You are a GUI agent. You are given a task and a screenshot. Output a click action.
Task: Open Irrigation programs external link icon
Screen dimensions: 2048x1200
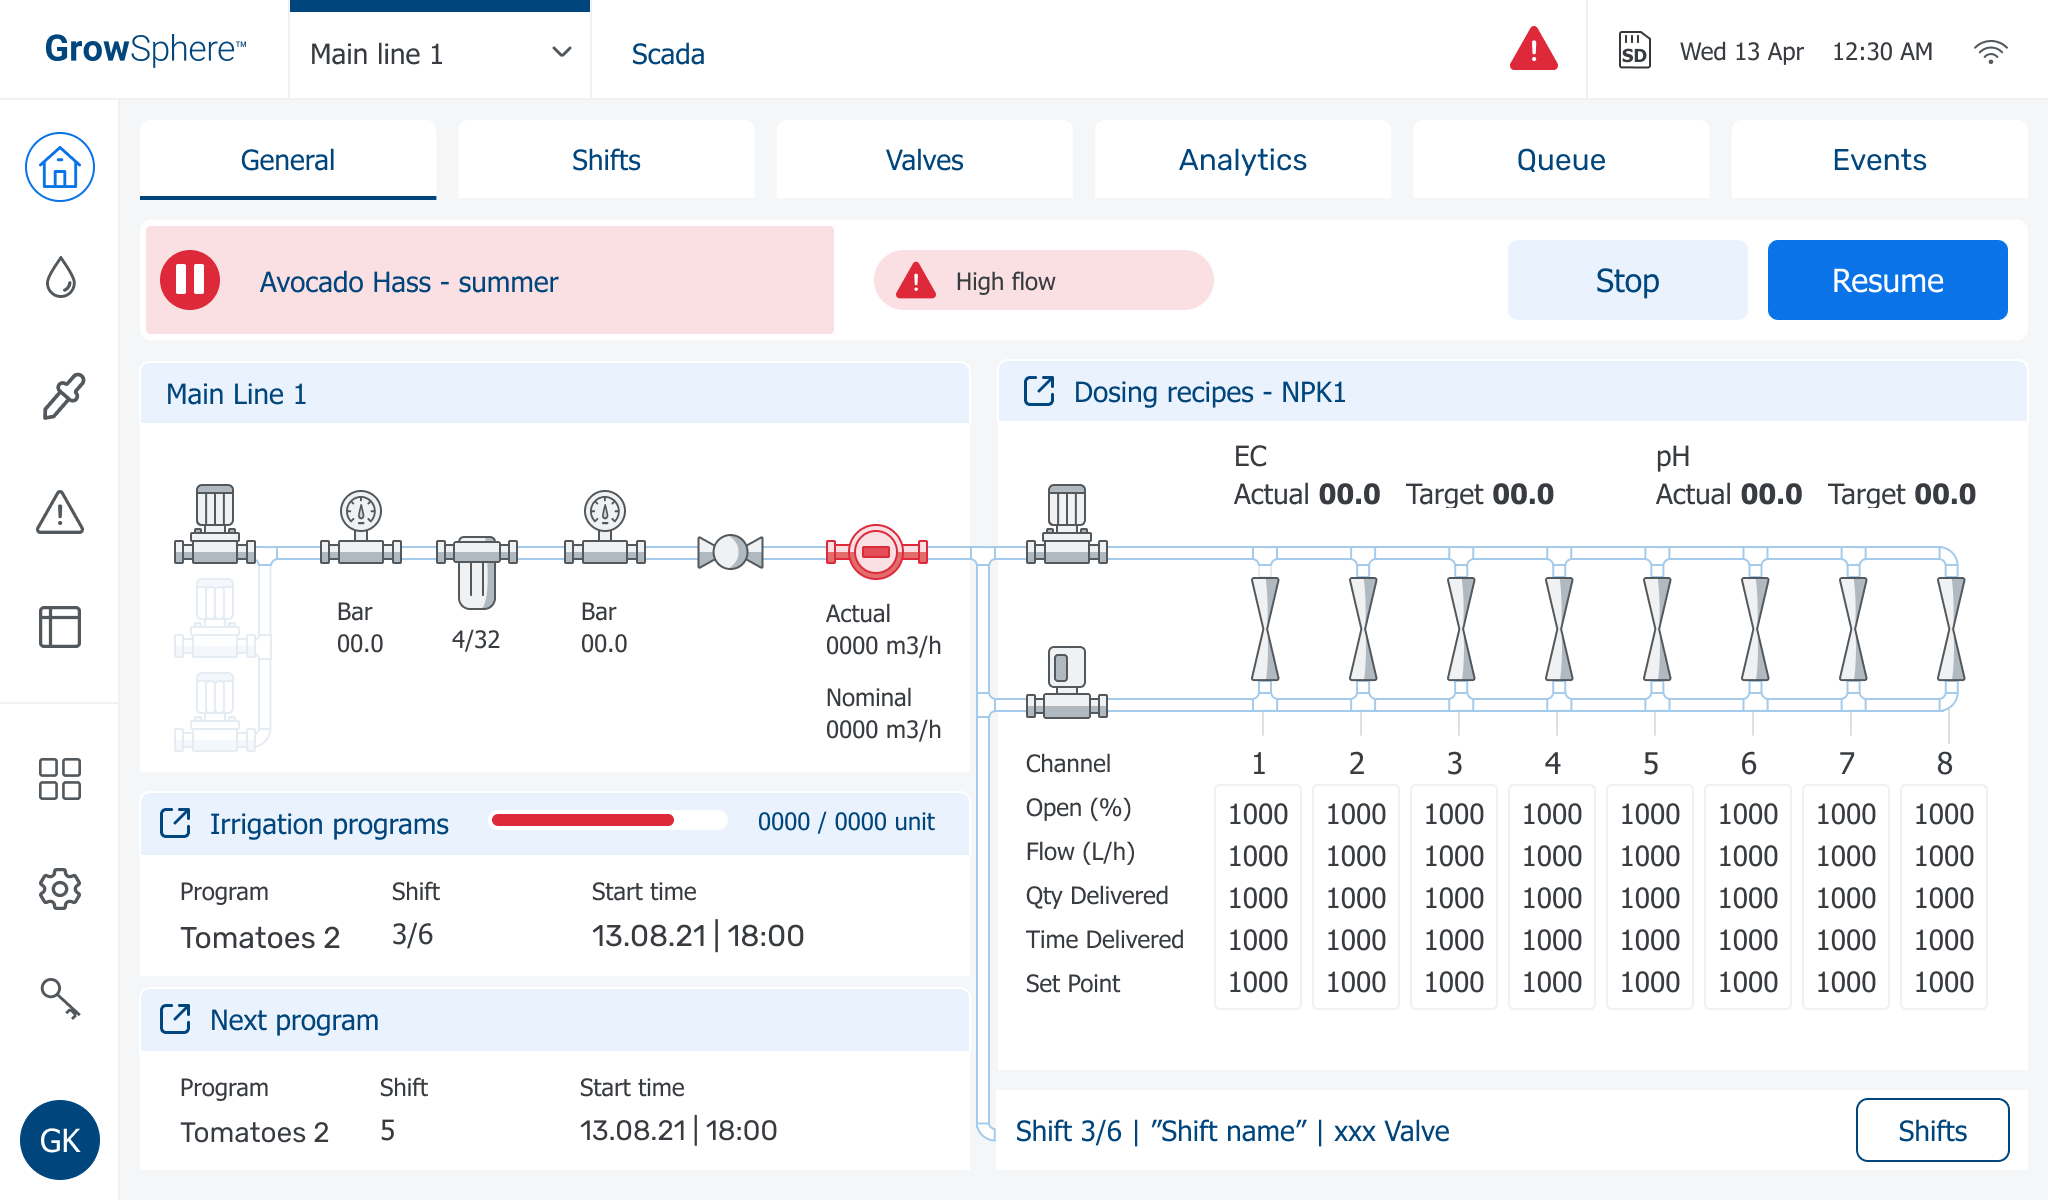(175, 823)
